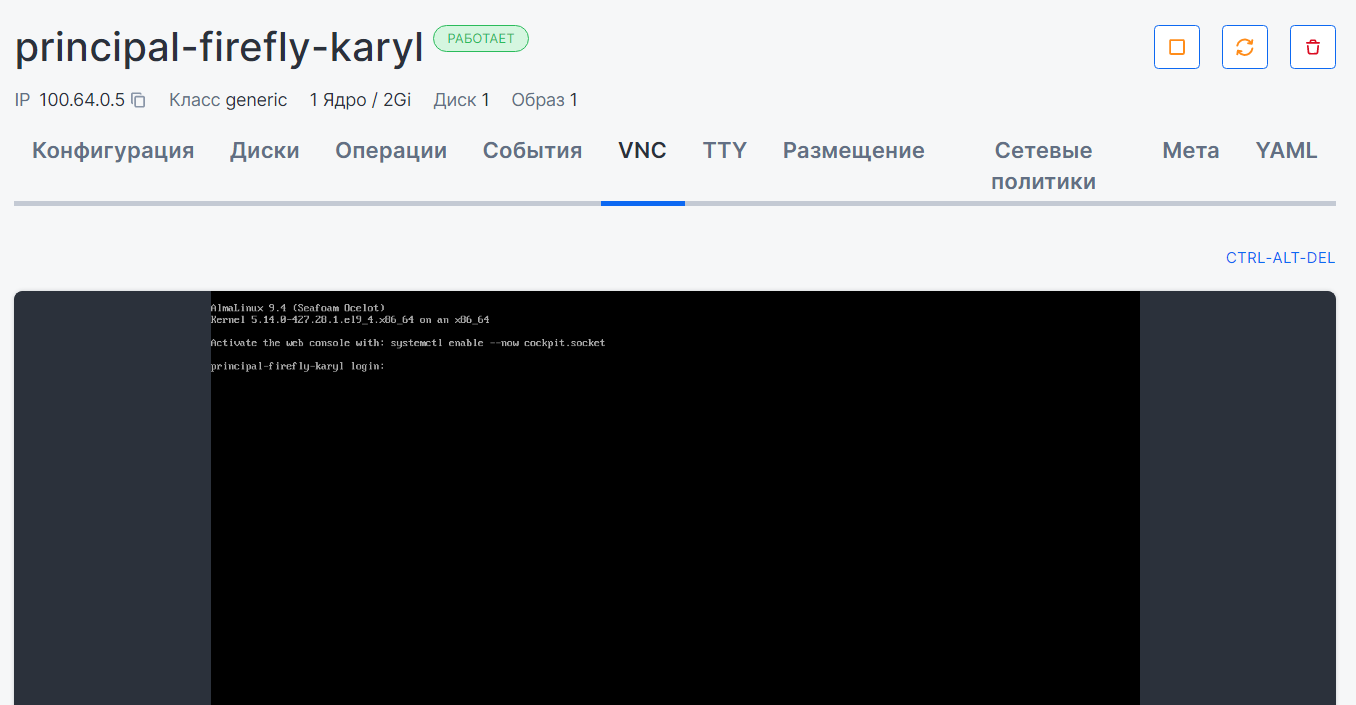
Task: Click the stop virtual machine square icon
Action: pos(1177,47)
